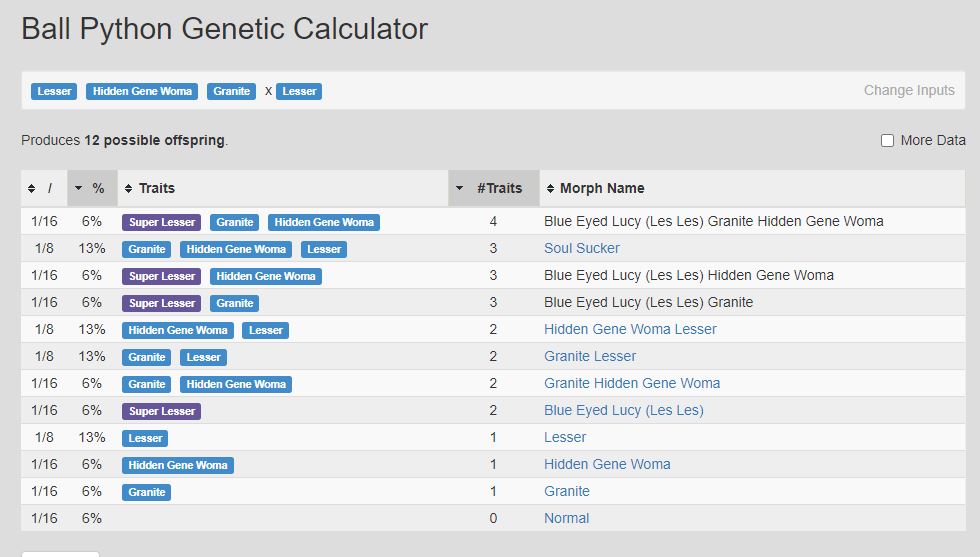Click the second parent Lesser input tag

299,91
